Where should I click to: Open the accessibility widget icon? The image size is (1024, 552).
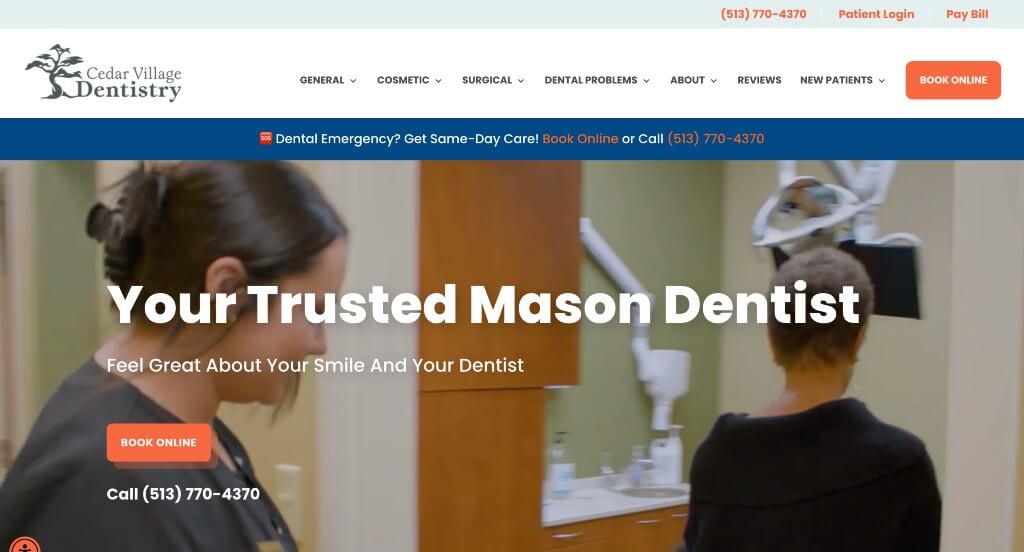[24, 545]
